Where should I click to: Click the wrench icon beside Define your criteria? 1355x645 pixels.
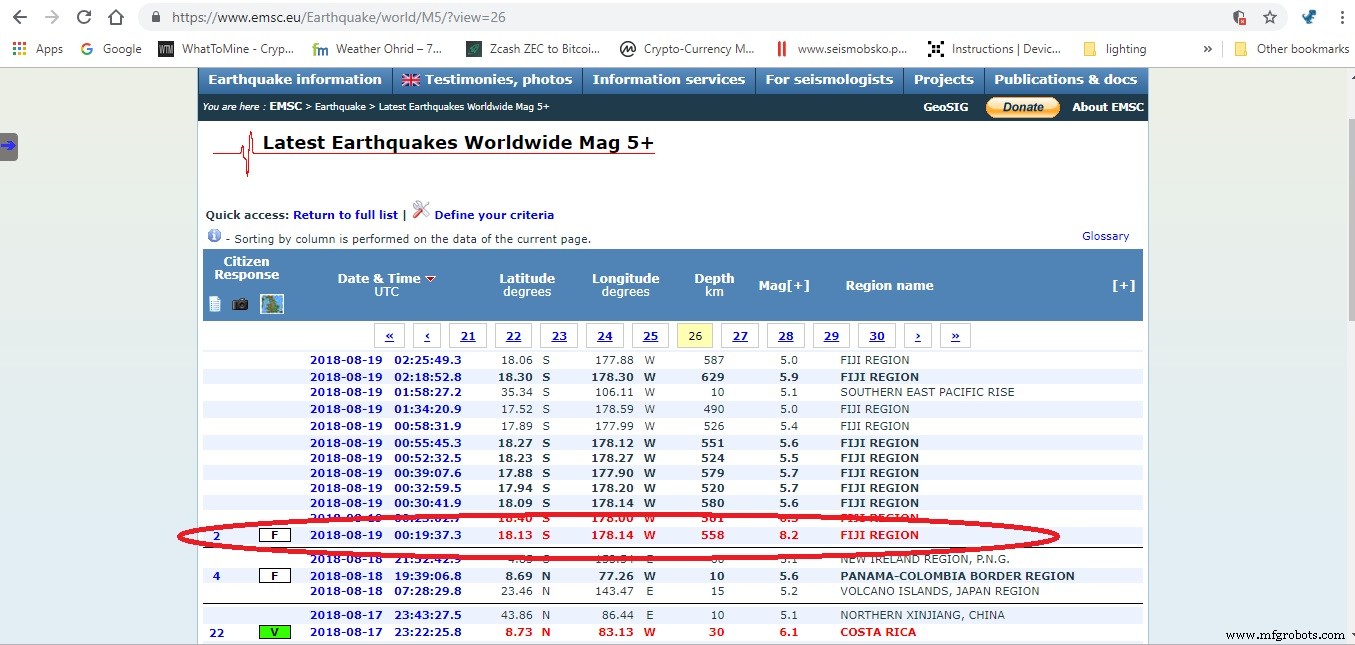tap(421, 210)
